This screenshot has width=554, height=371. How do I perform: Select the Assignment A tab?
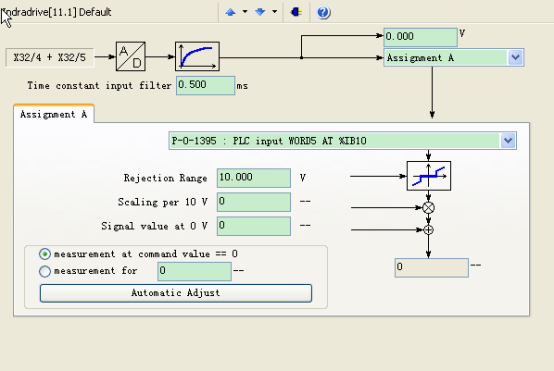tap(54, 114)
